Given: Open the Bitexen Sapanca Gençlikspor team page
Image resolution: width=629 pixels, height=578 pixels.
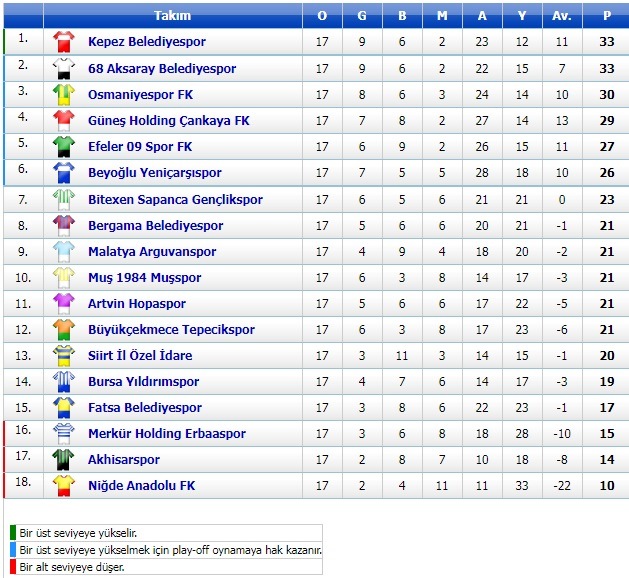Looking at the screenshot, I should pyautogui.click(x=175, y=199).
